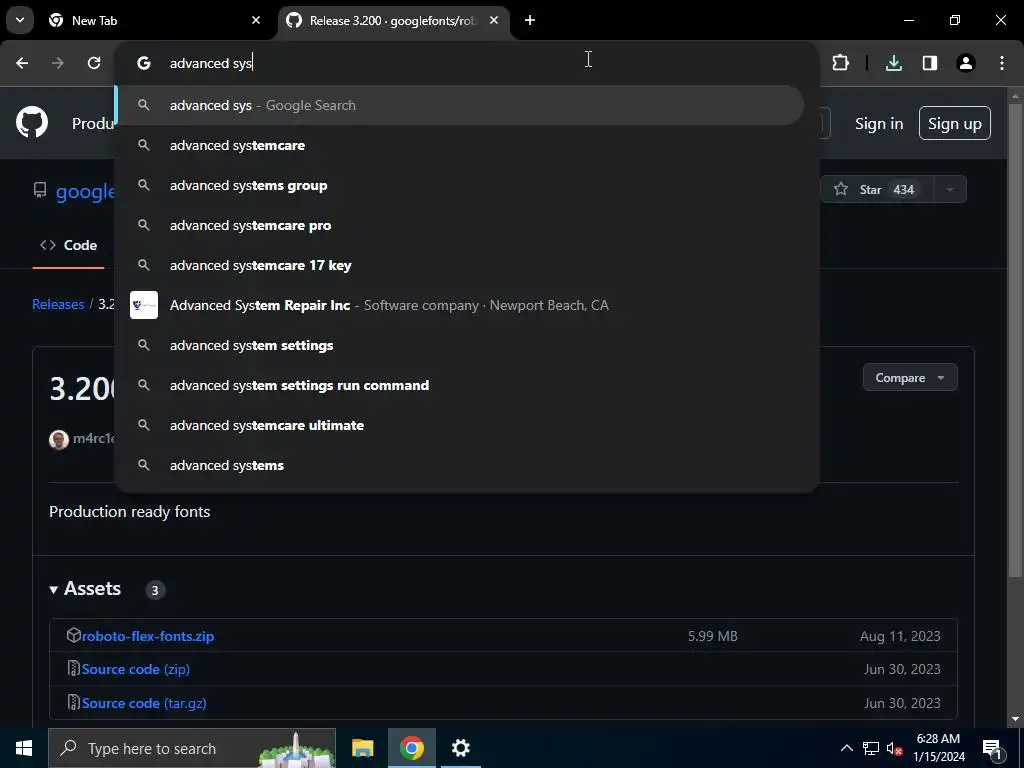The image size is (1024, 768).
Task: Expand the Star lists dropdown arrow
Action: coord(950,189)
